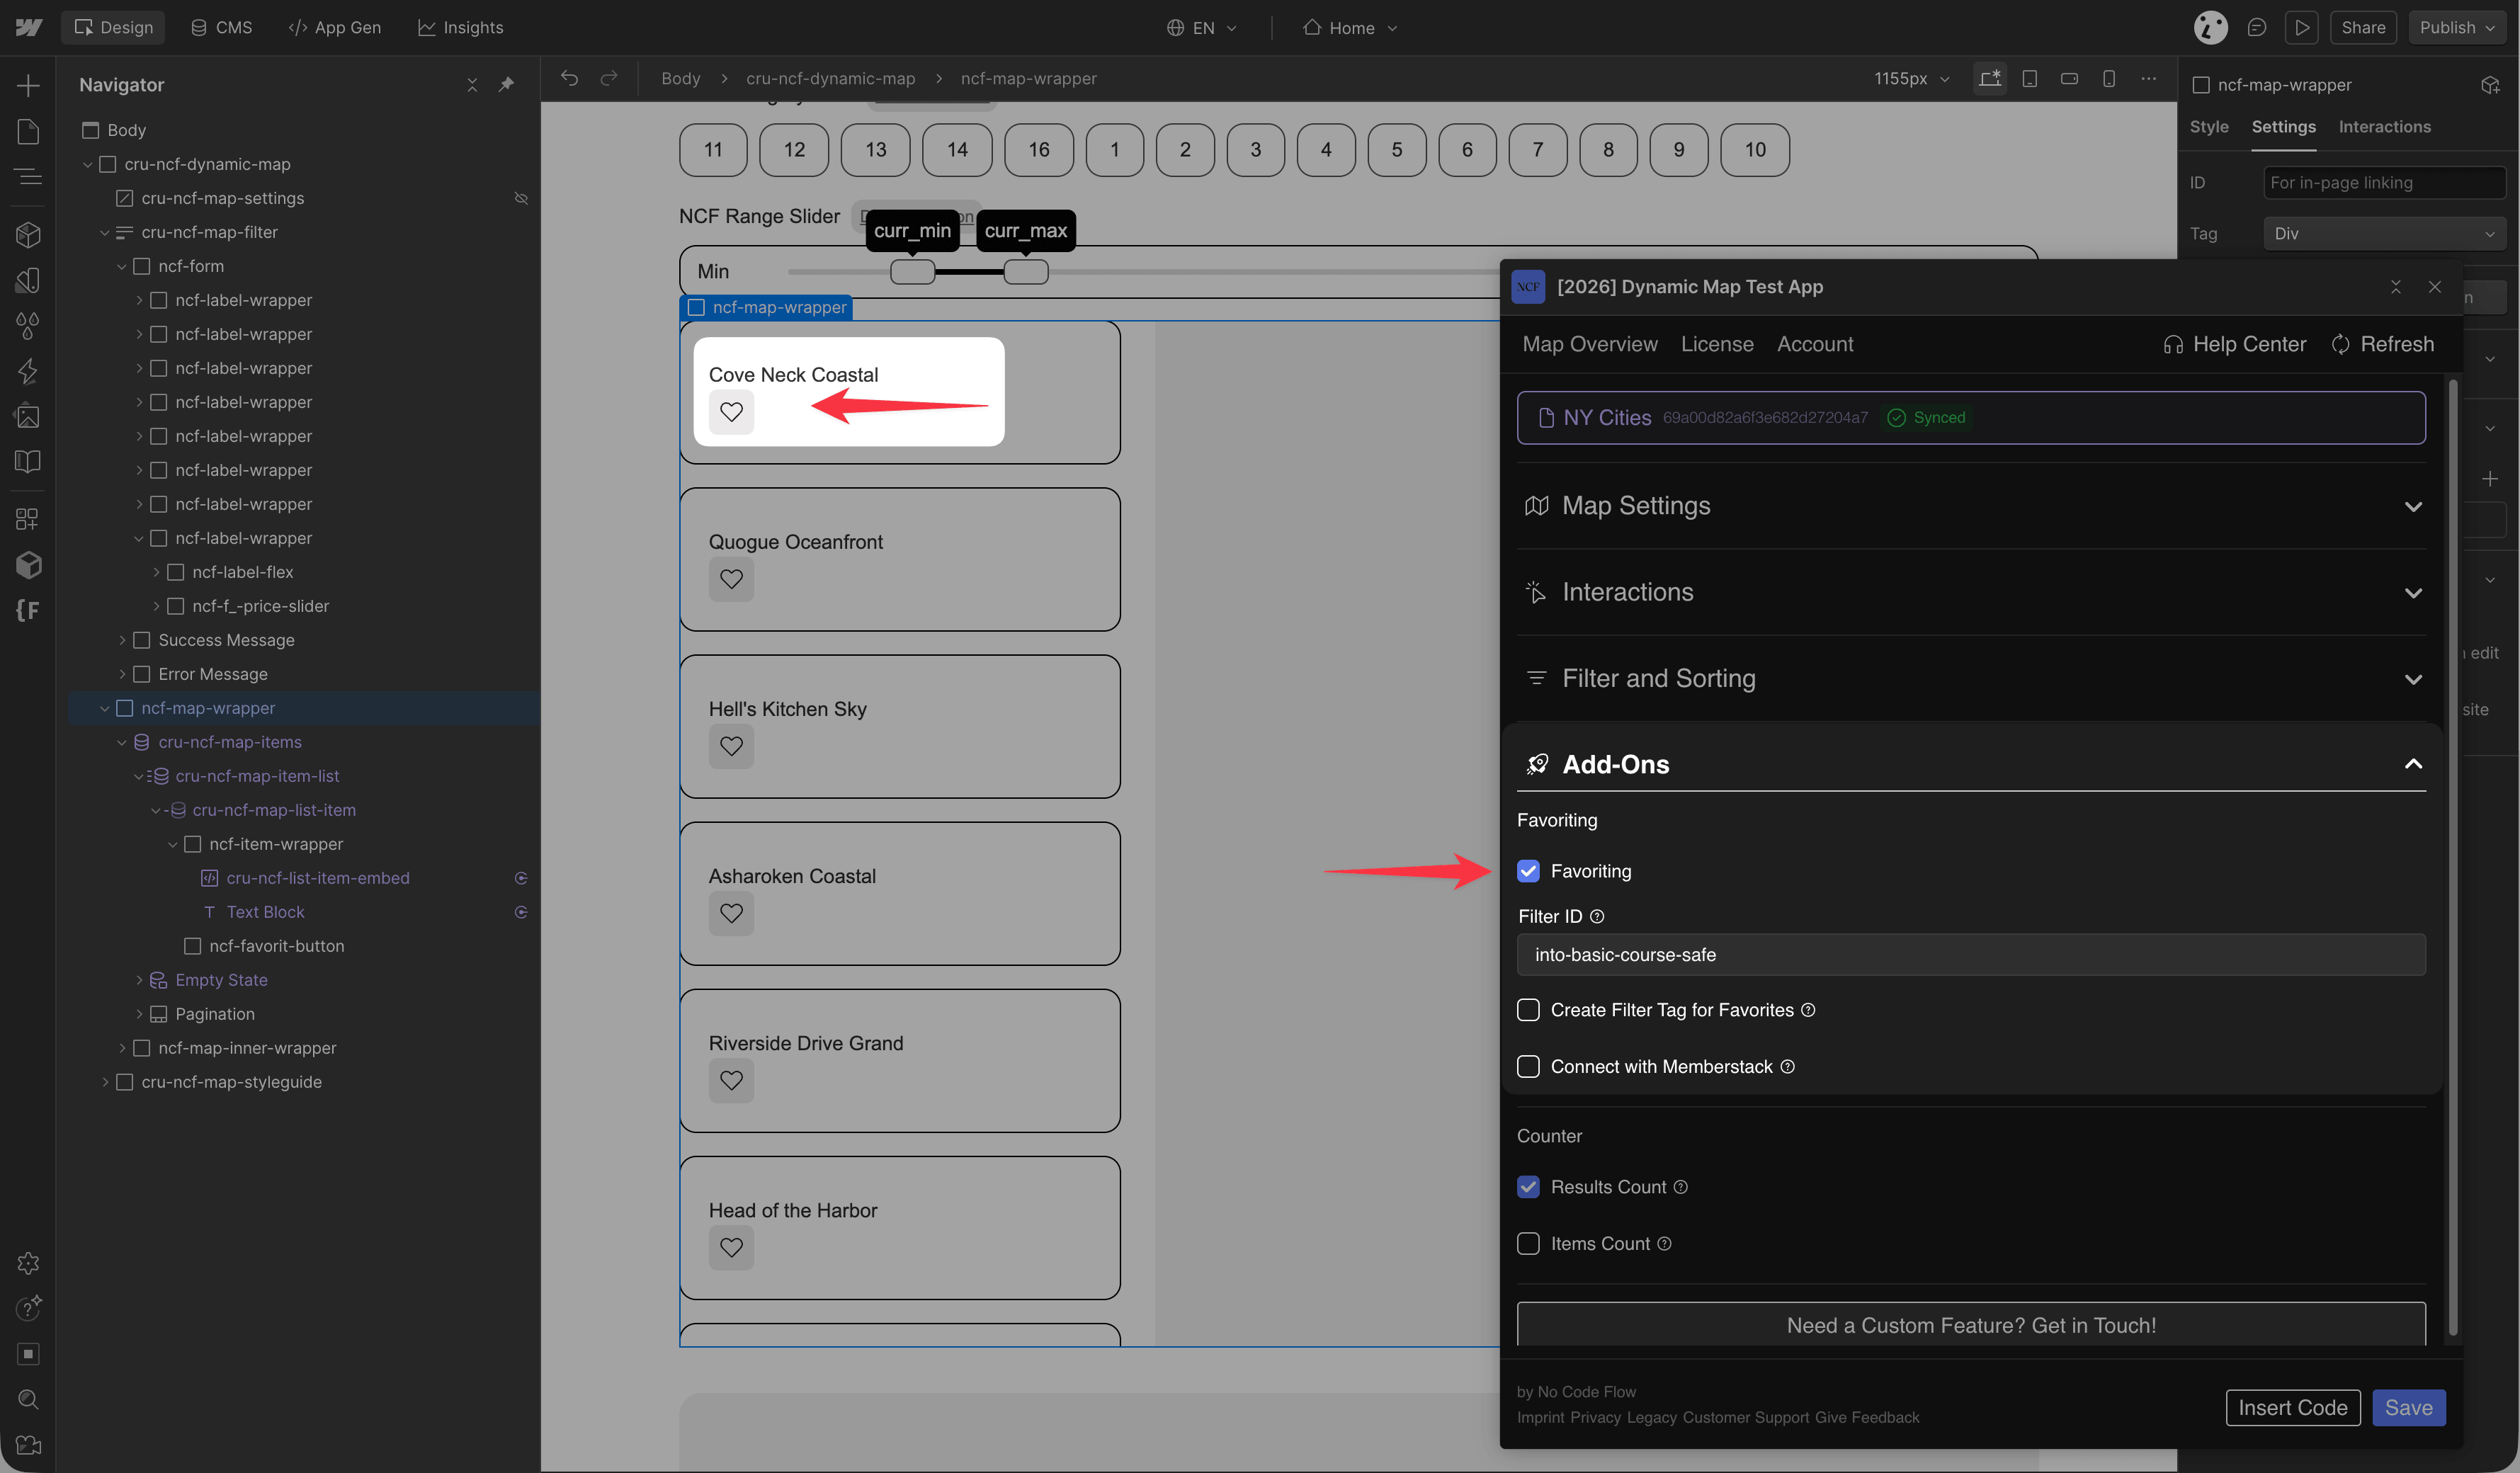The image size is (2520, 1473).
Task: Open site settings gear icon
Action: click(x=28, y=1263)
